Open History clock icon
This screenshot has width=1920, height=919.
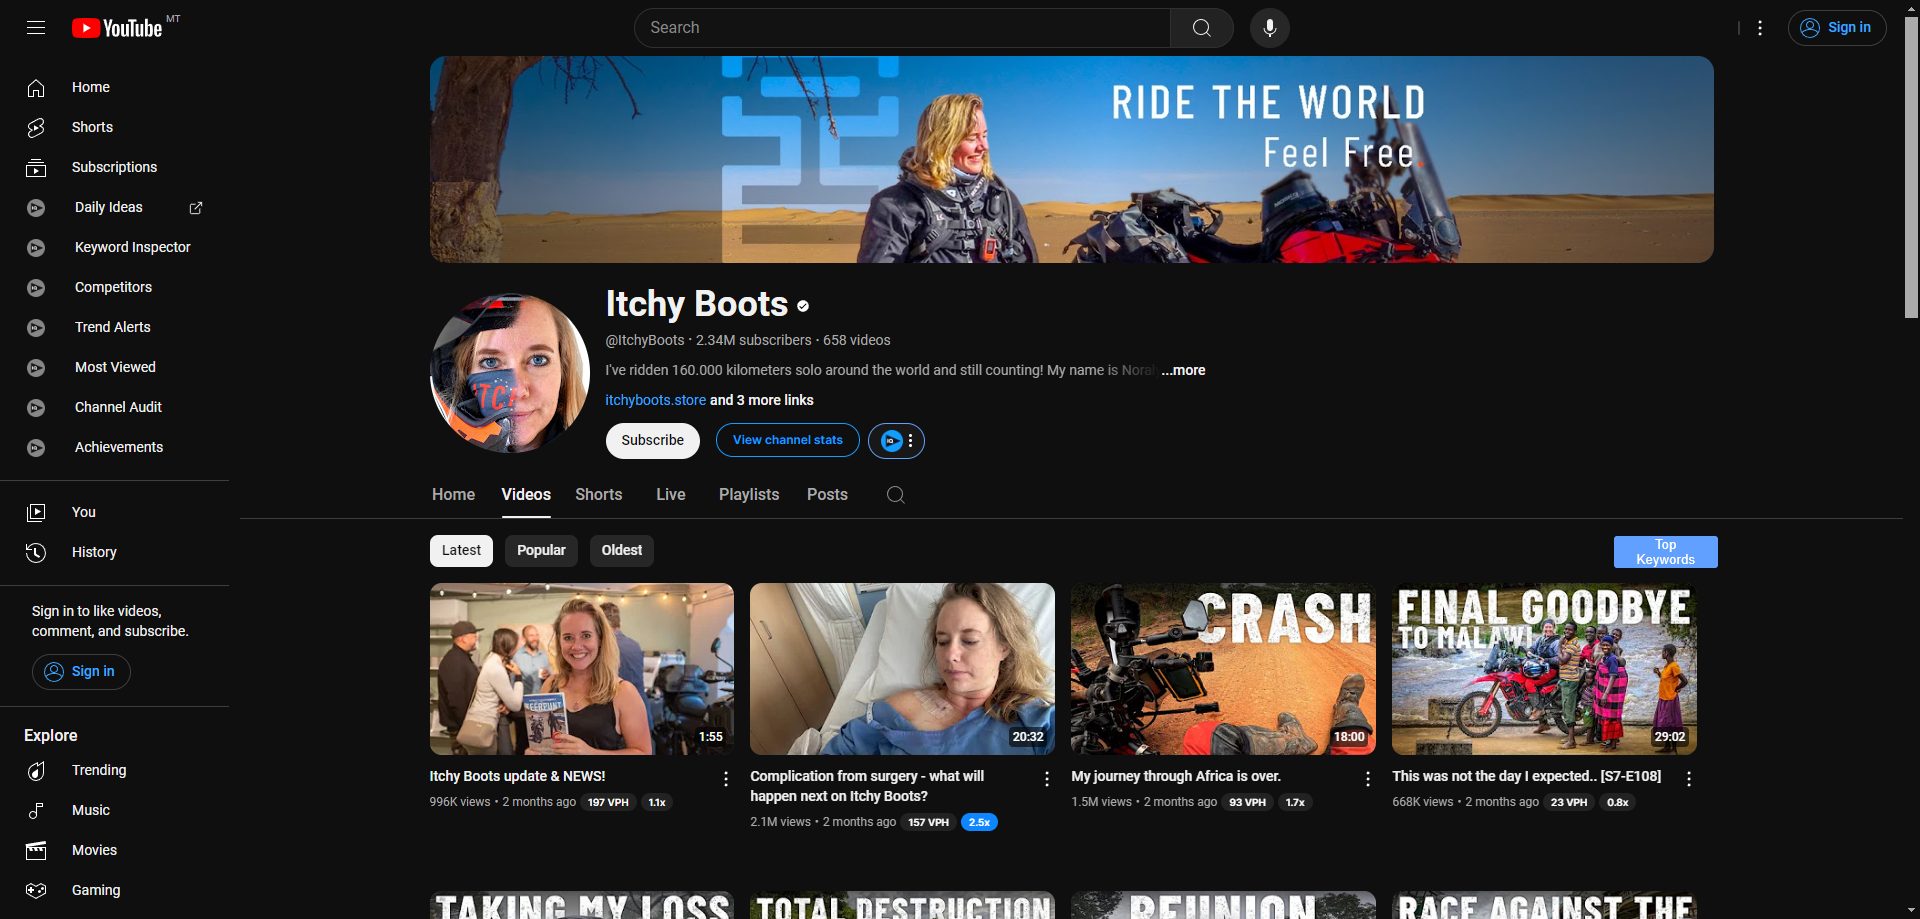[x=36, y=553]
